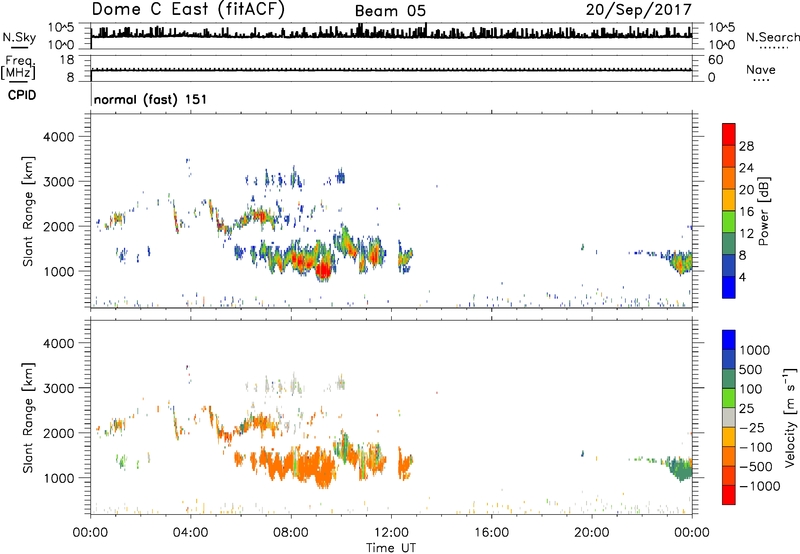This screenshot has height=554, width=800.
Task: Click the 'CPID' row label
Action: 22,95
